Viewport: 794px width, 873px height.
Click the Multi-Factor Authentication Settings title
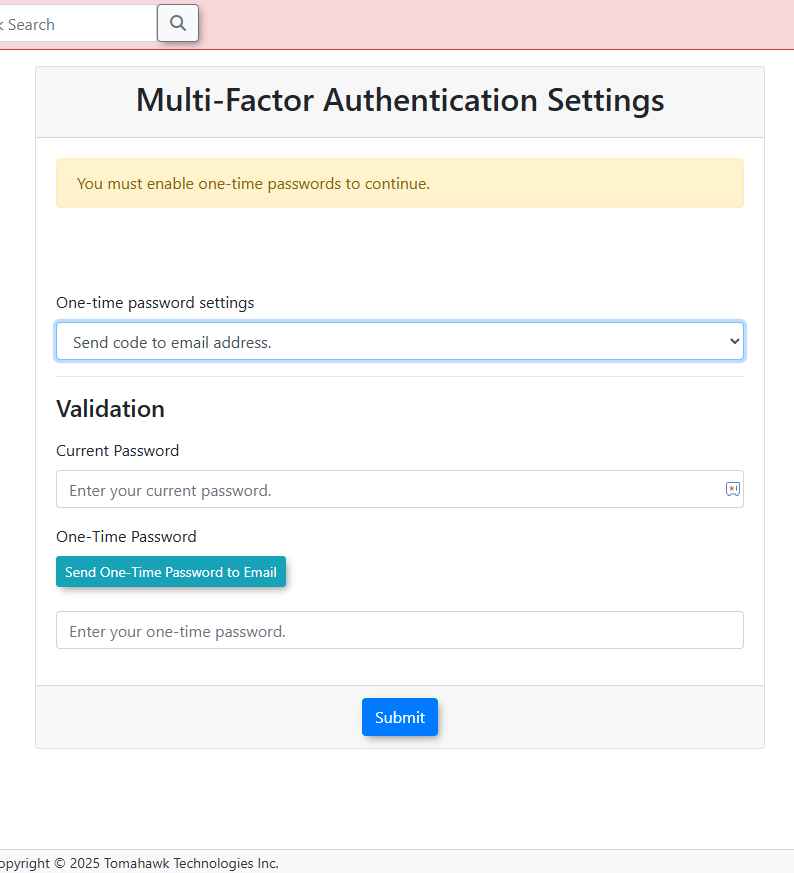[400, 101]
